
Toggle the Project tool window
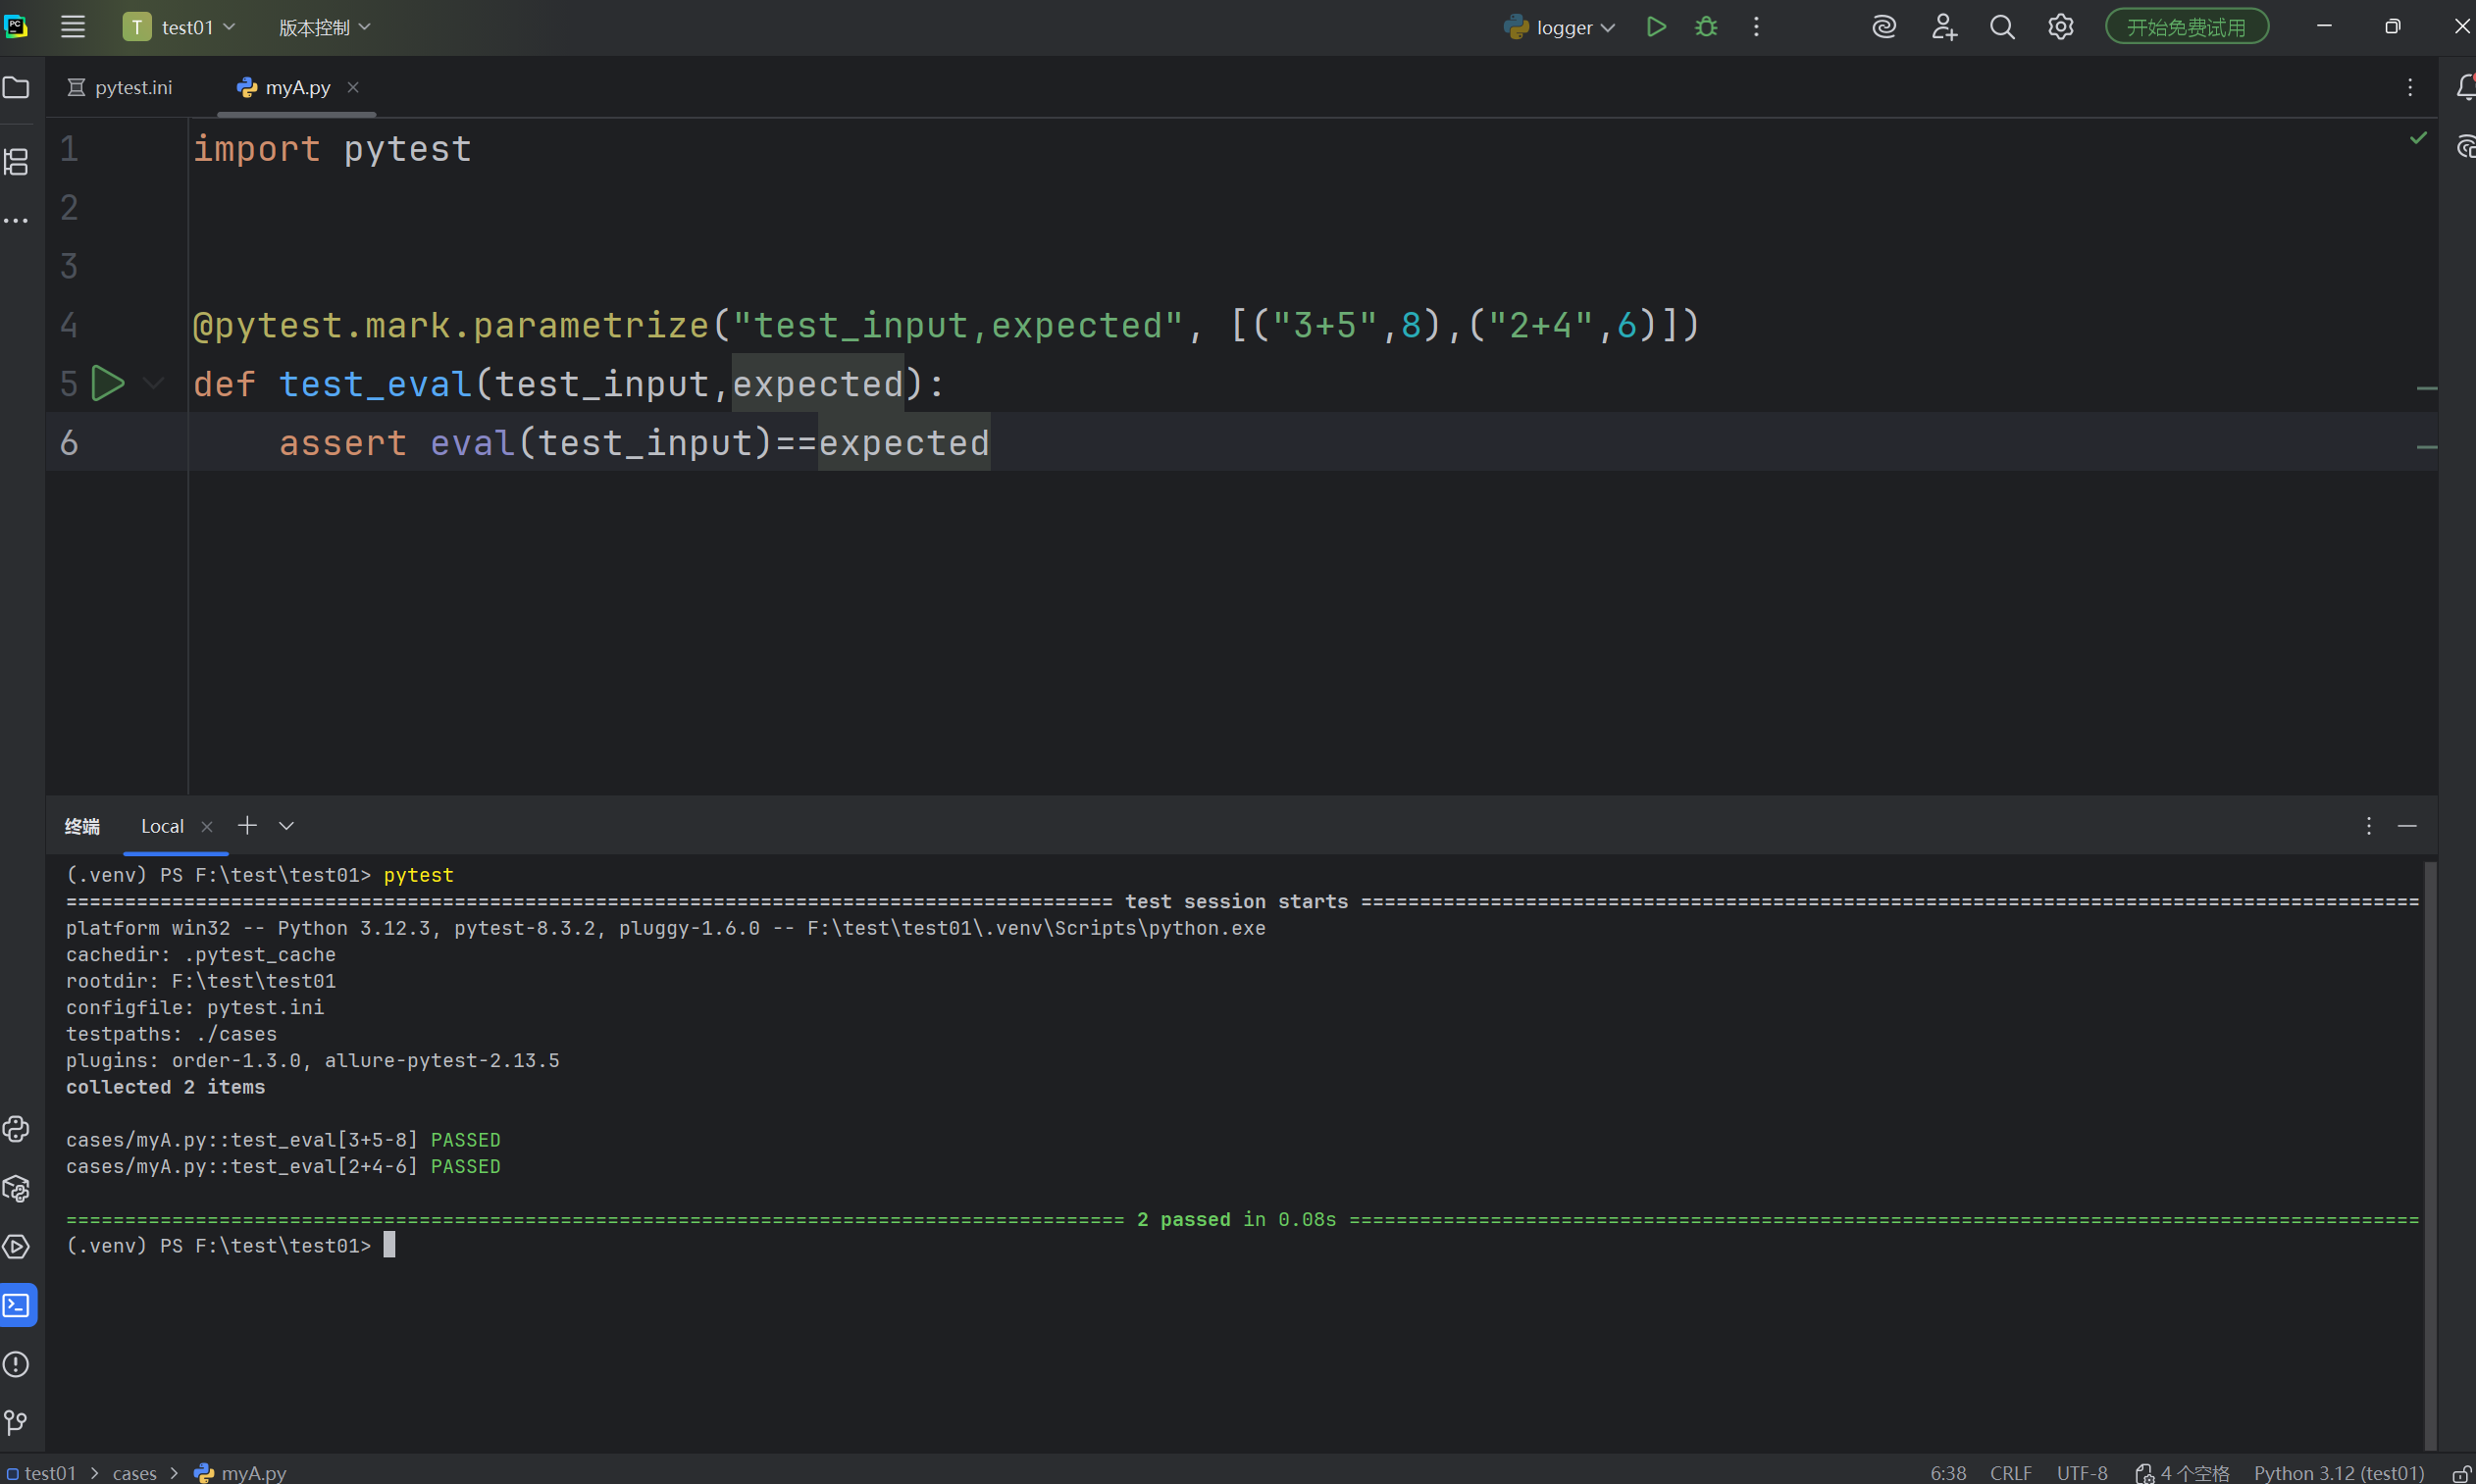[x=17, y=88]
